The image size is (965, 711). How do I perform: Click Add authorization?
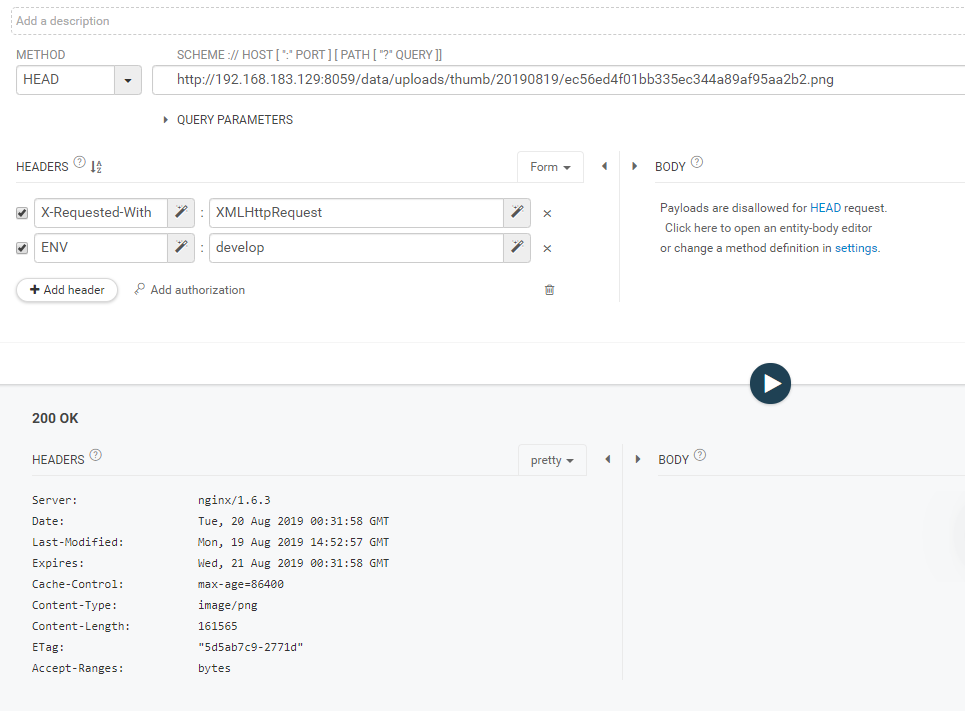190,290
